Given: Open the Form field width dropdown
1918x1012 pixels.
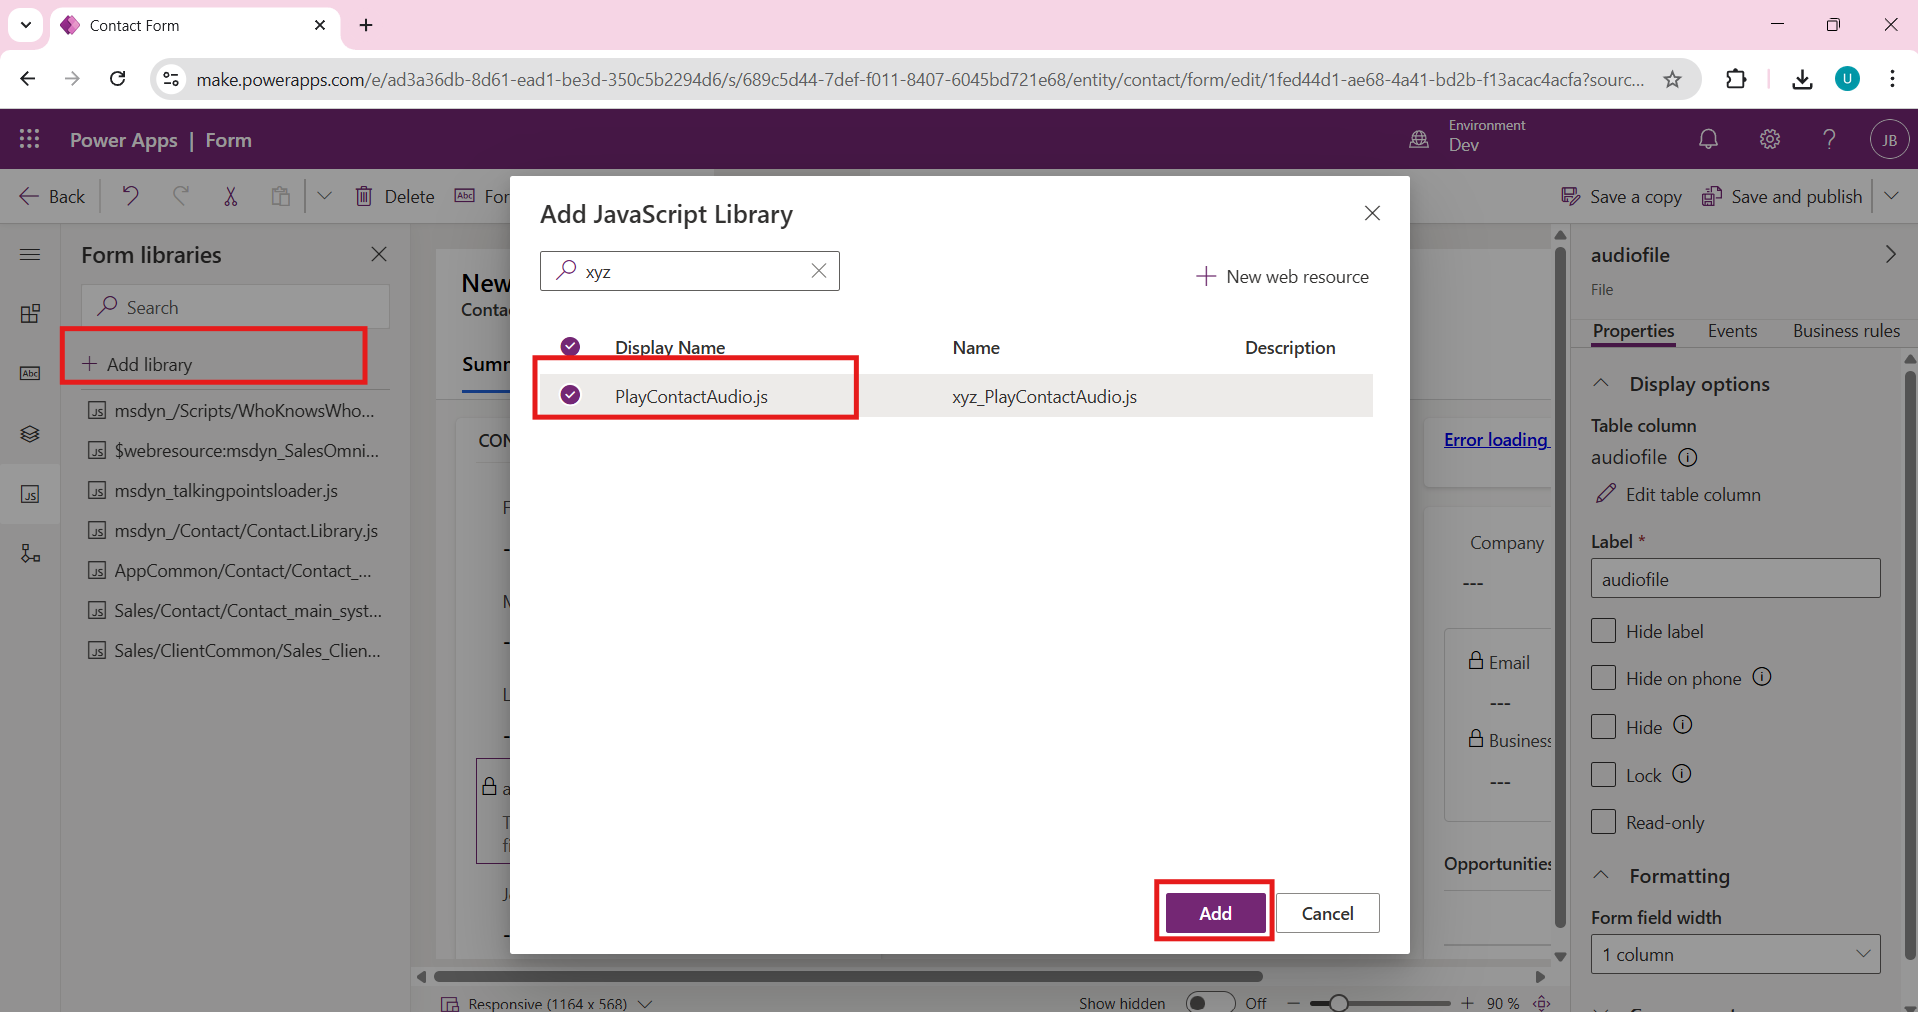Looking at the screenshot, I should [x=1735, y=954].
